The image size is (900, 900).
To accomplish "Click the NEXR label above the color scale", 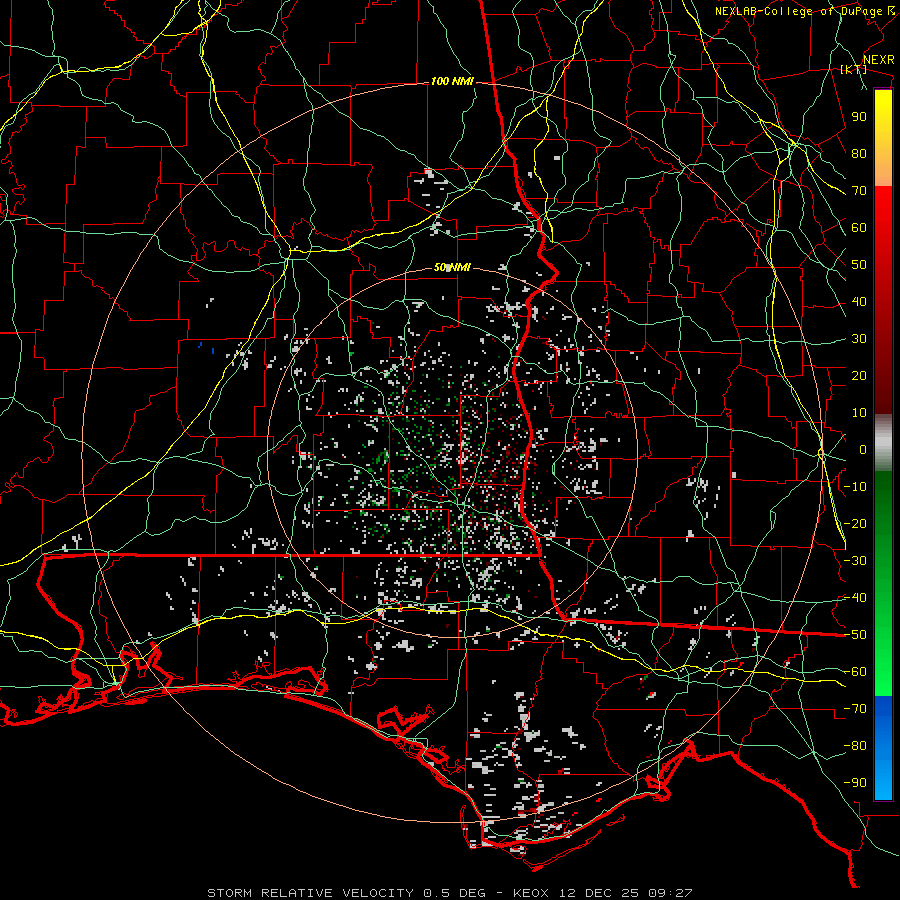I will 878,60.
